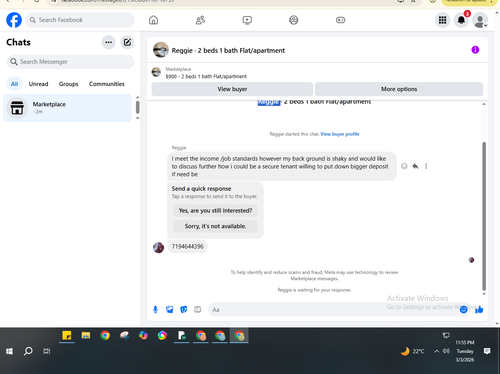Open Chats options three-dot menu
The width and height of the screenshot is (500, 374).
point(108,42)
